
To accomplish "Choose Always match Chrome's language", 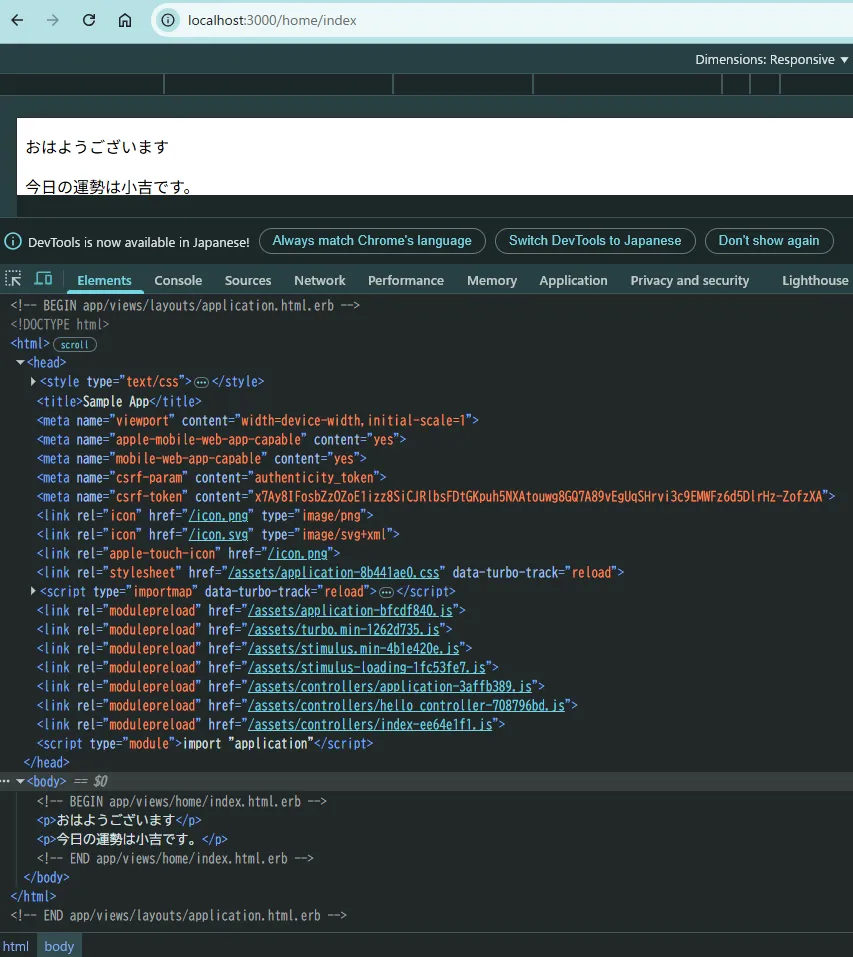I will click(x=372, y=240).
